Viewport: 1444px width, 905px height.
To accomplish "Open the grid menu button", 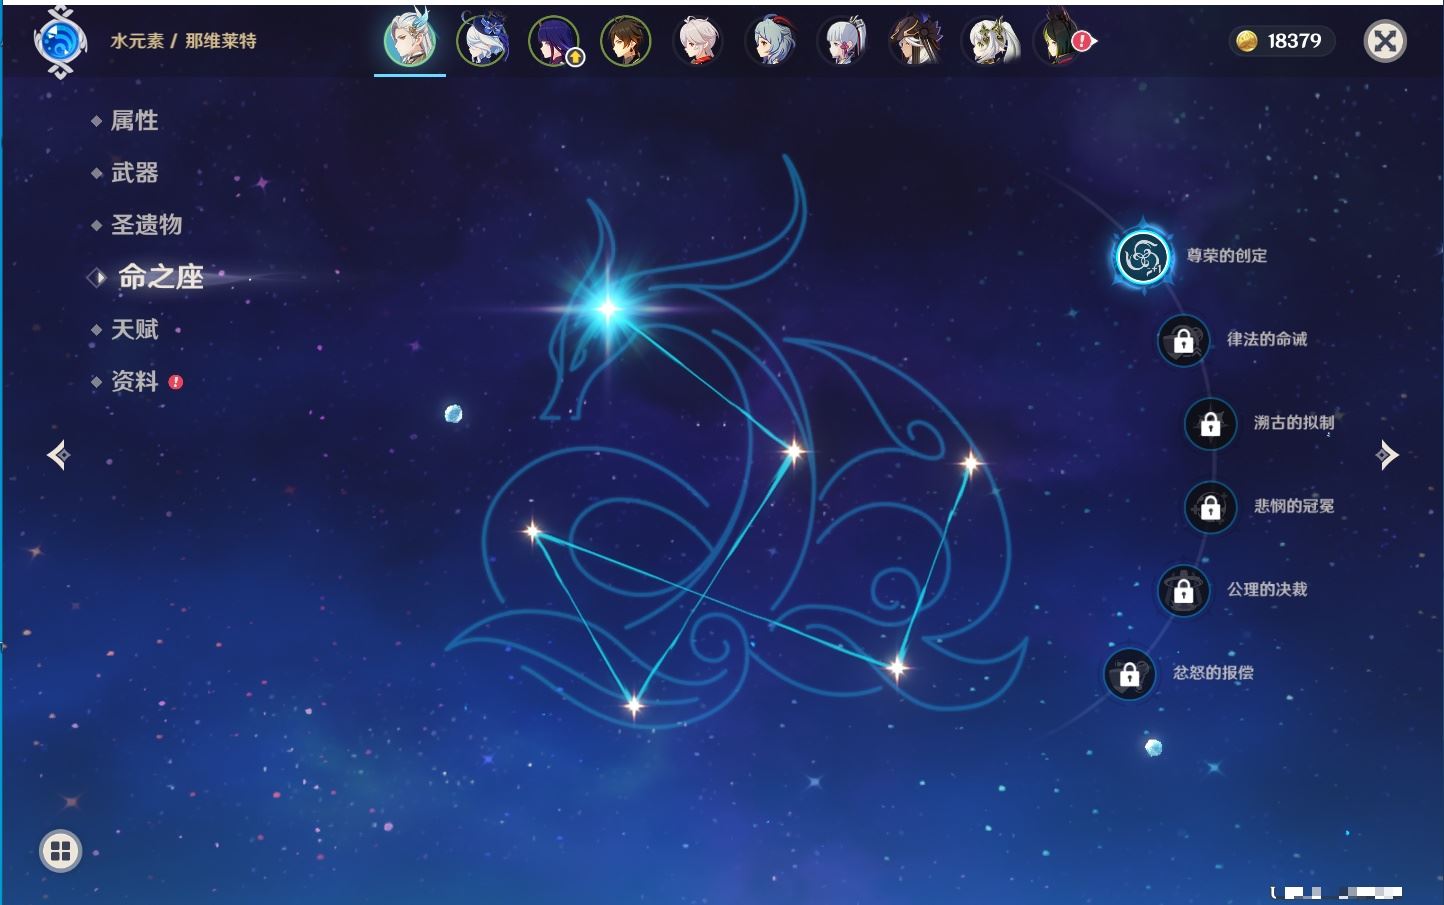I will point(60,851).
